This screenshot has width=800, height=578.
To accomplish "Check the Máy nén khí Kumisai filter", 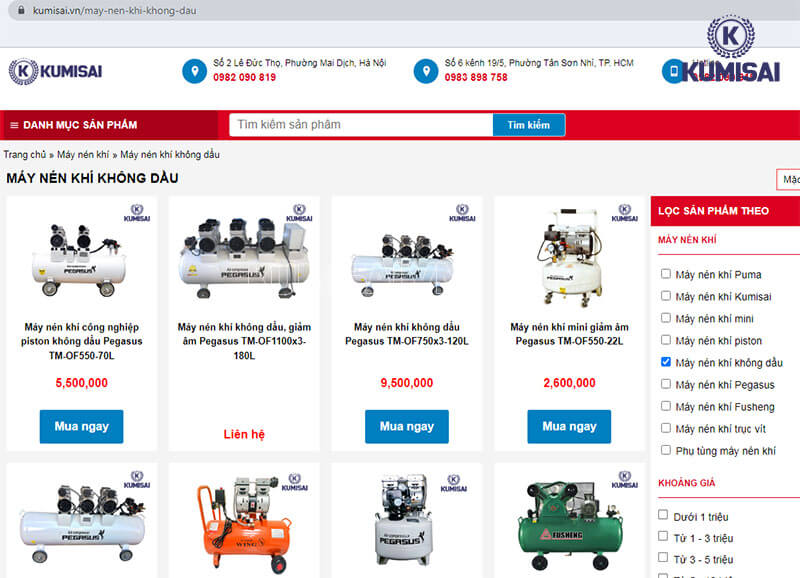I will coord(665,296).
